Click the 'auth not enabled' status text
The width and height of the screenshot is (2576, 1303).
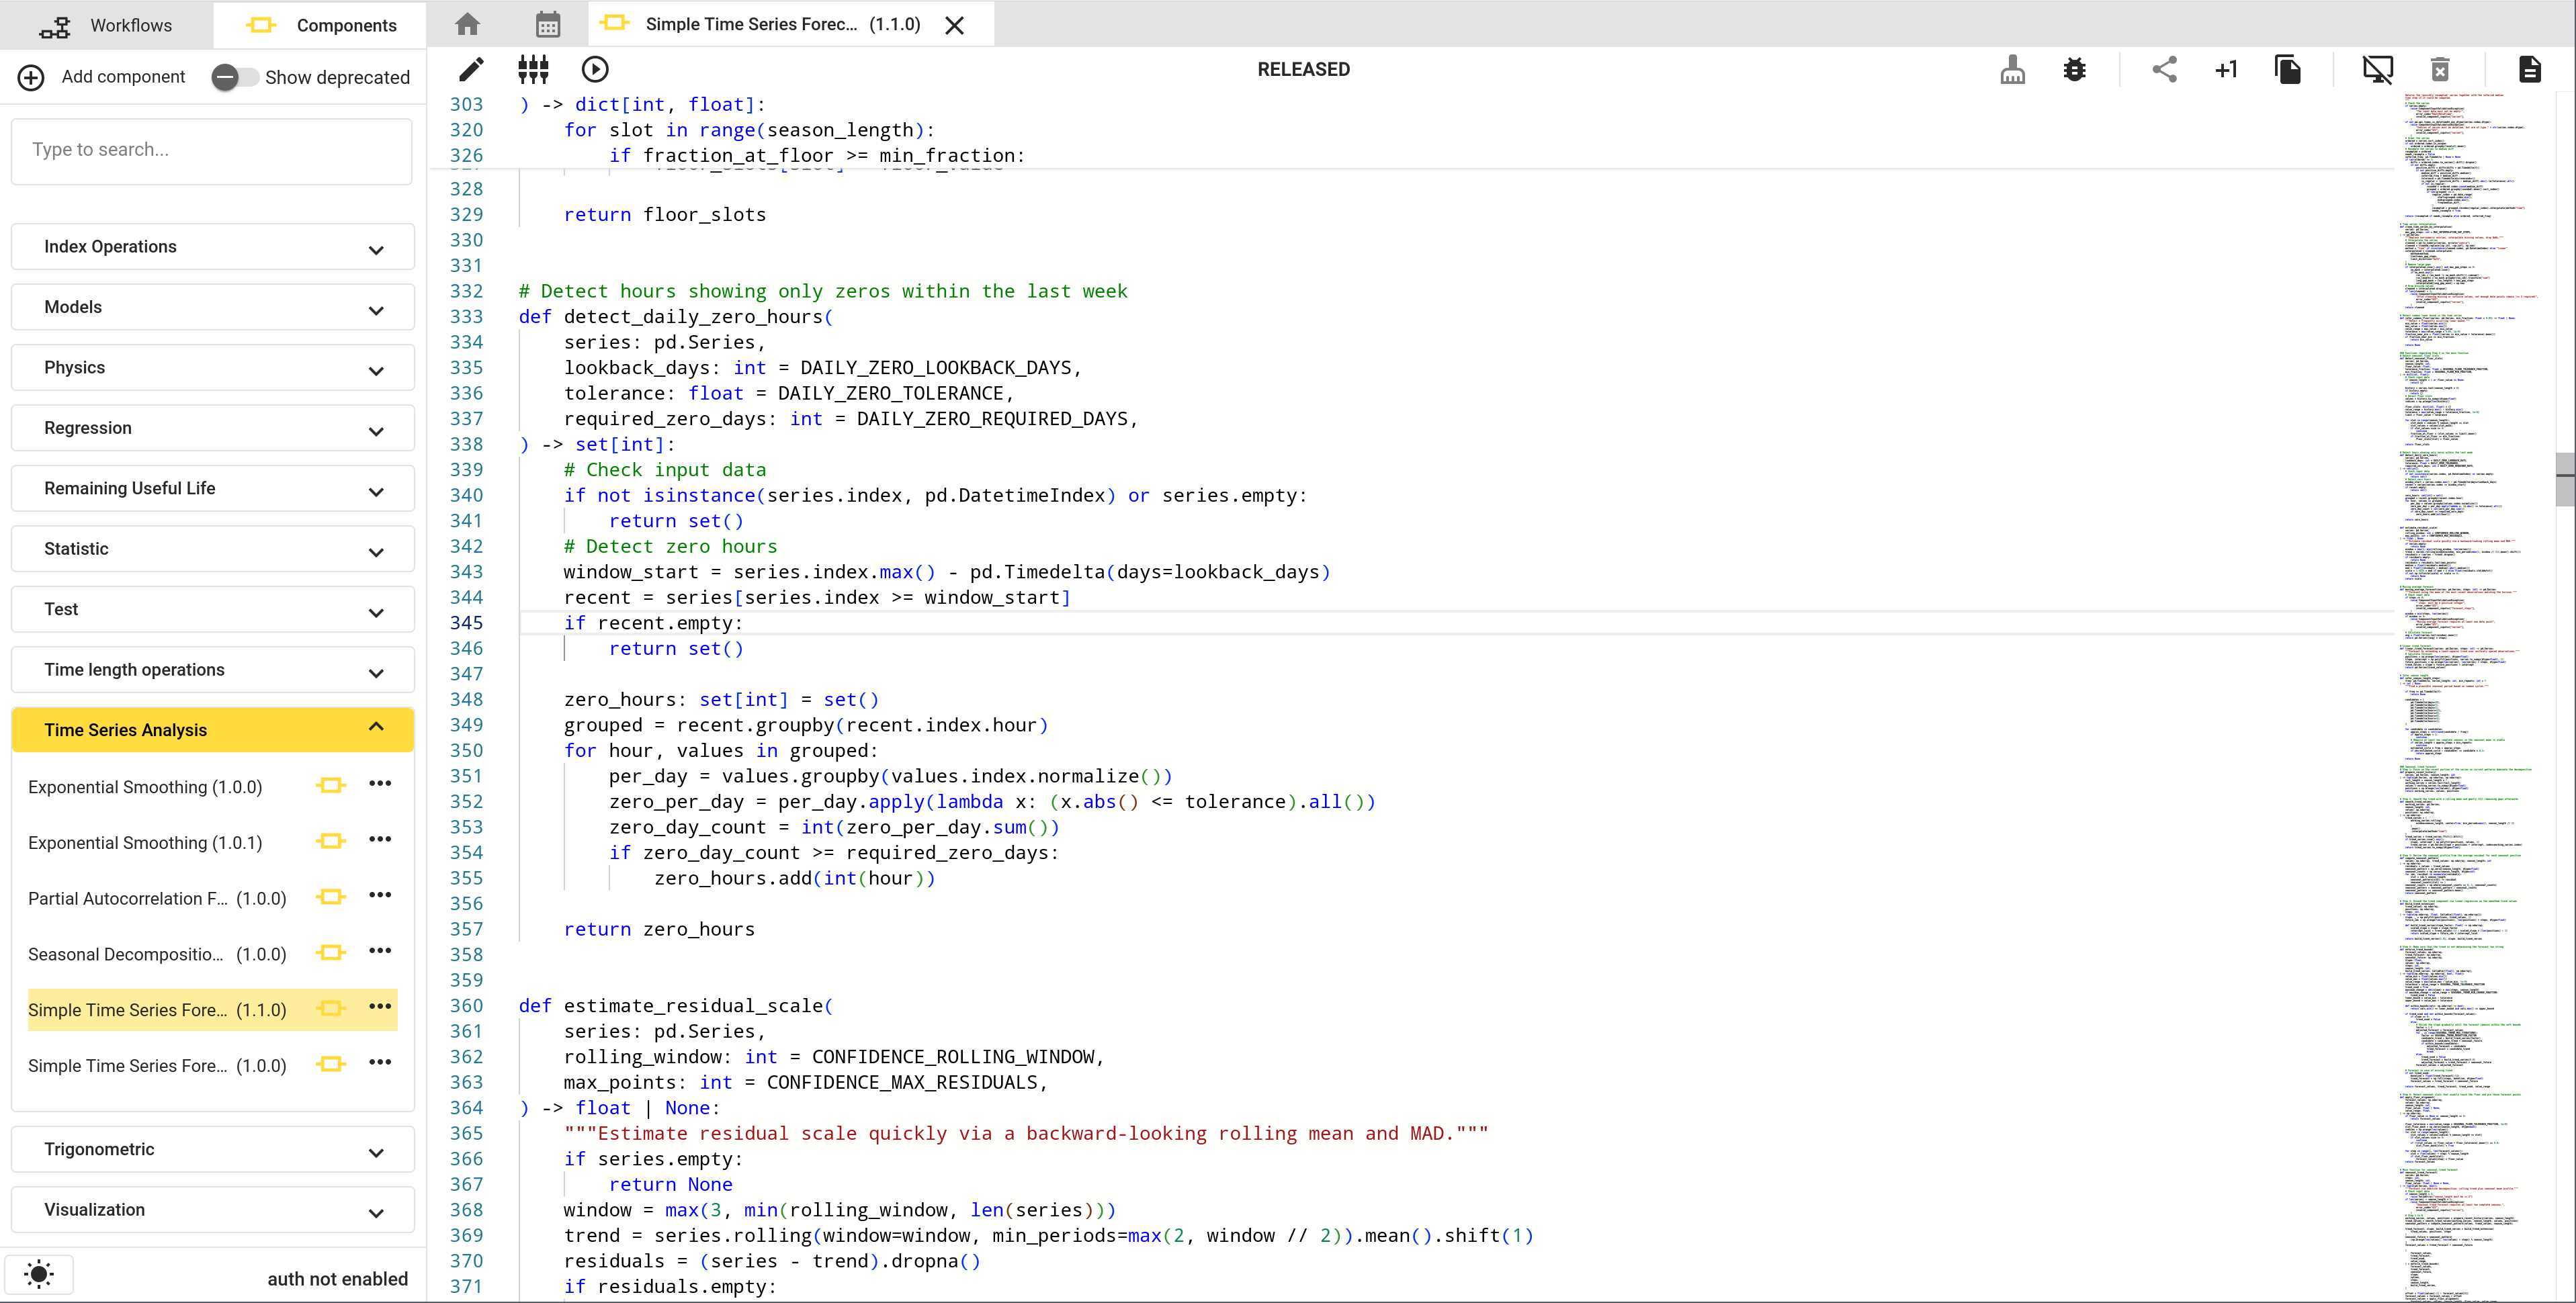coord(338,1279)
